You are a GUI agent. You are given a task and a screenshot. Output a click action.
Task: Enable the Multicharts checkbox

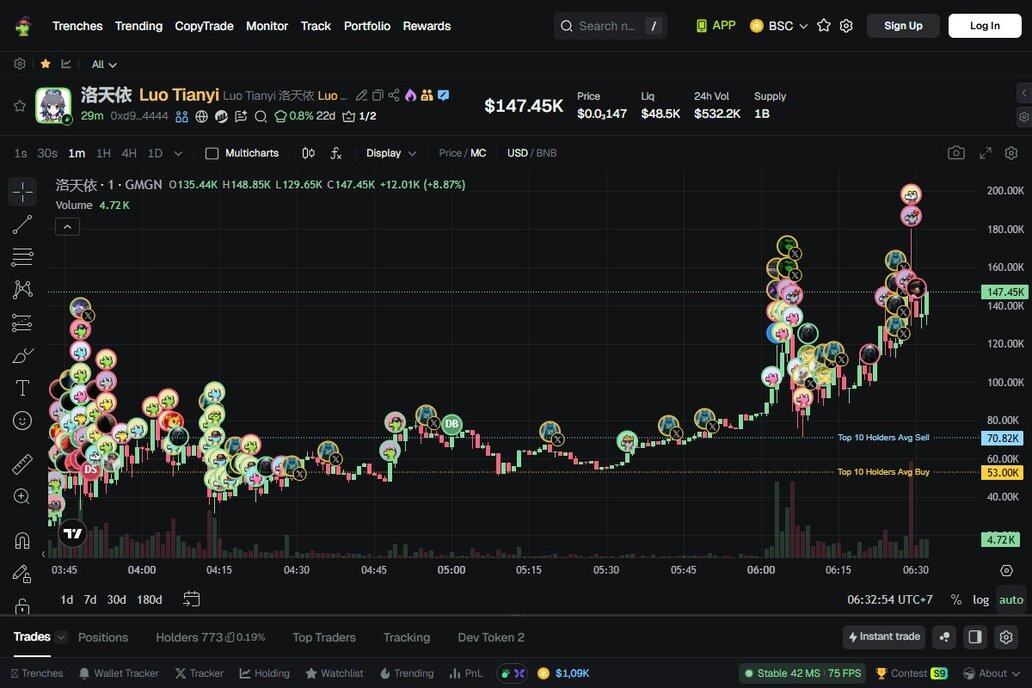[x=212, y=153]
